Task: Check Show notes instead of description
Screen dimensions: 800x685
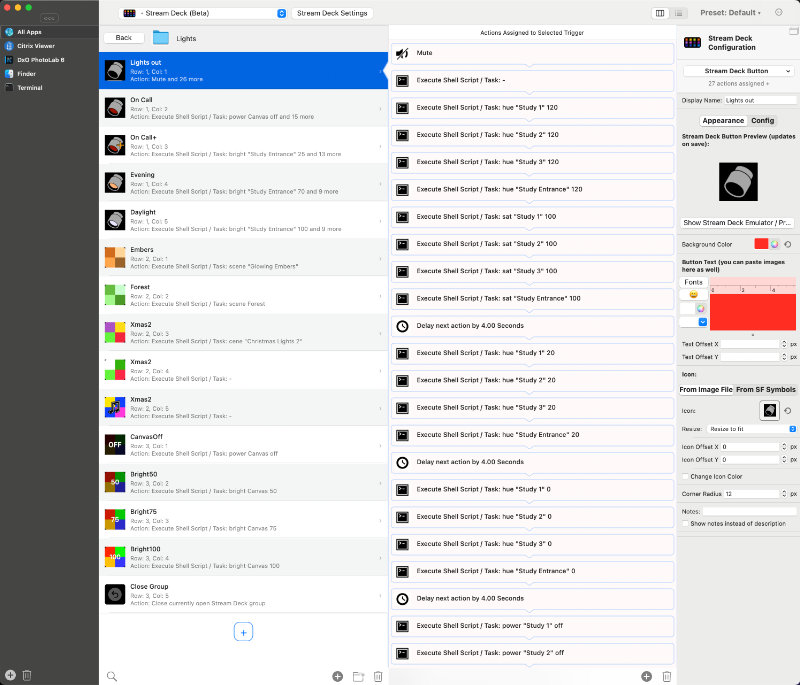Action: click(x=685, y=523)
